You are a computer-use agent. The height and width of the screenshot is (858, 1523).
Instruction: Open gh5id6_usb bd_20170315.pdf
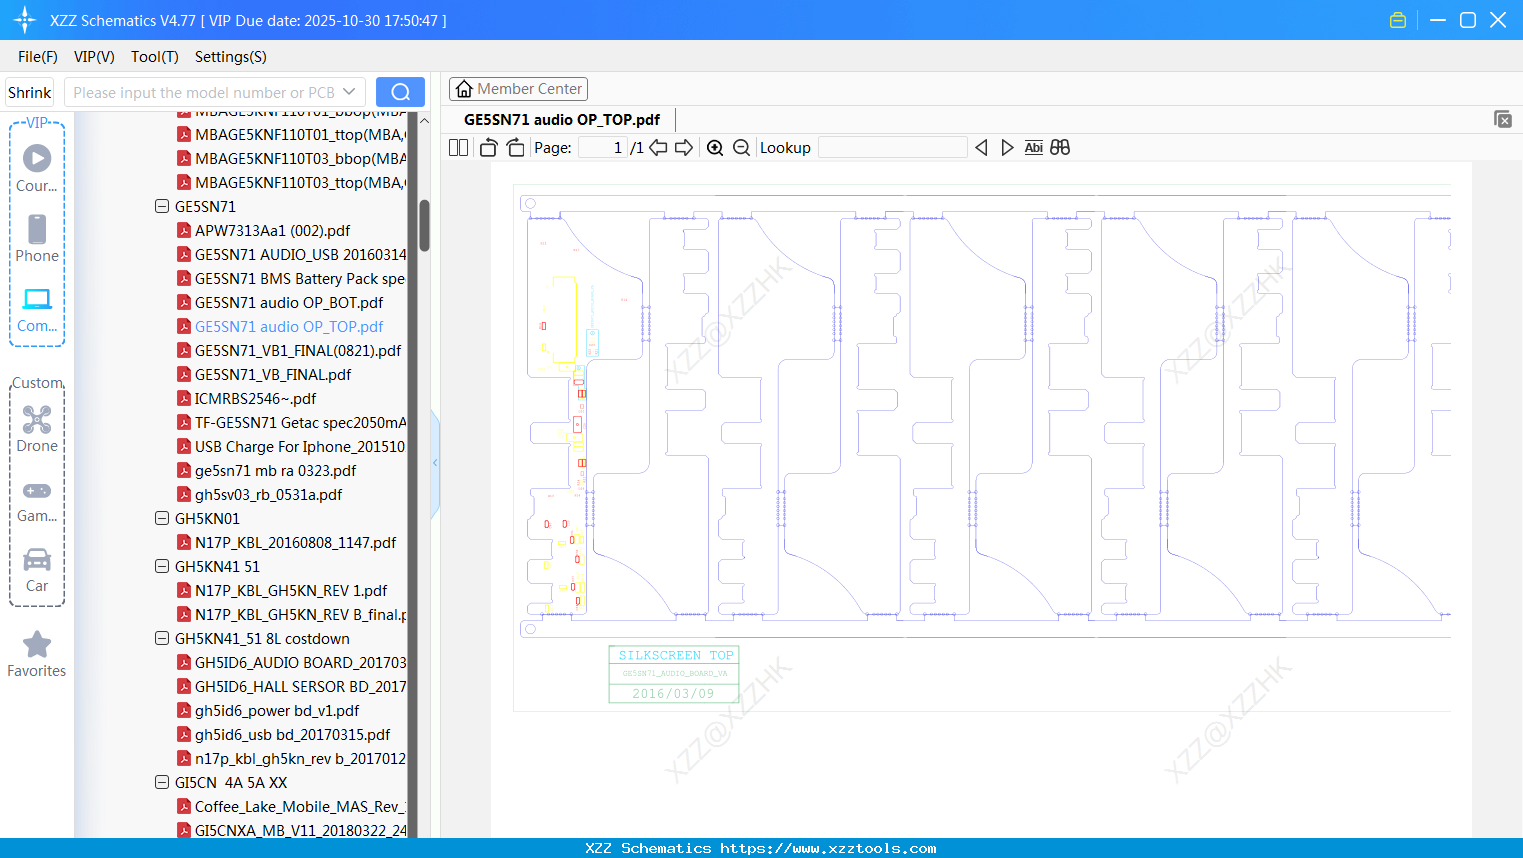[292, 734]
